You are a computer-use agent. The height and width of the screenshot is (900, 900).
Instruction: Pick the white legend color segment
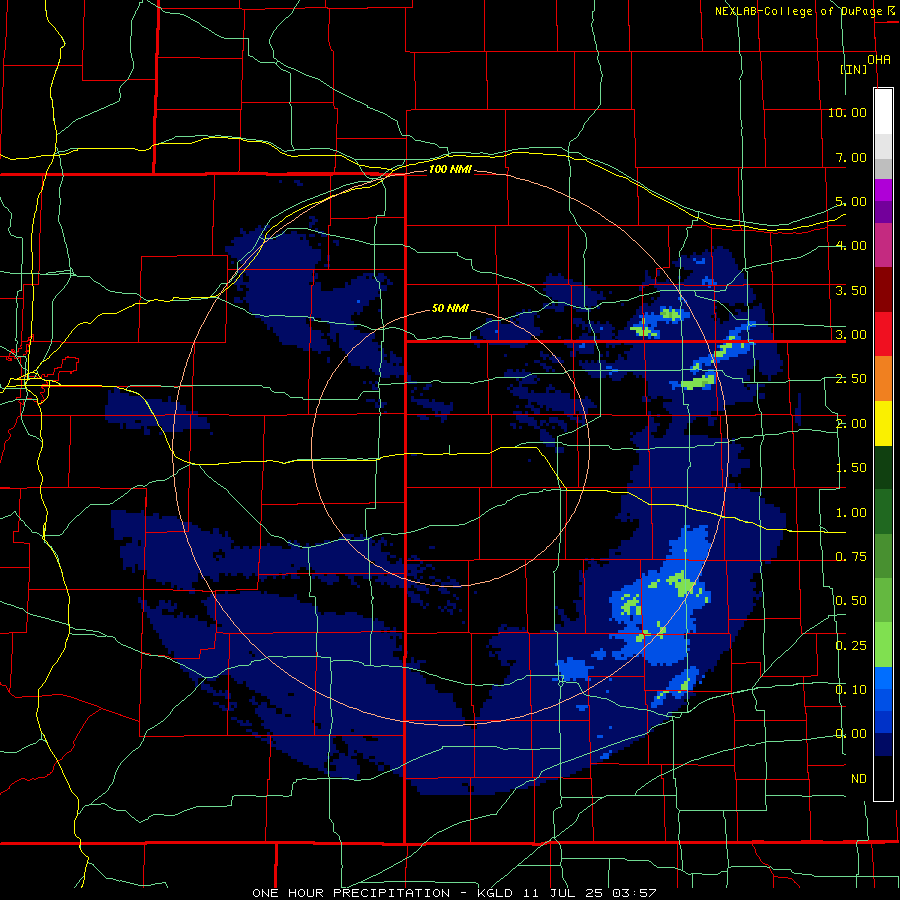(x=883, y=112)
